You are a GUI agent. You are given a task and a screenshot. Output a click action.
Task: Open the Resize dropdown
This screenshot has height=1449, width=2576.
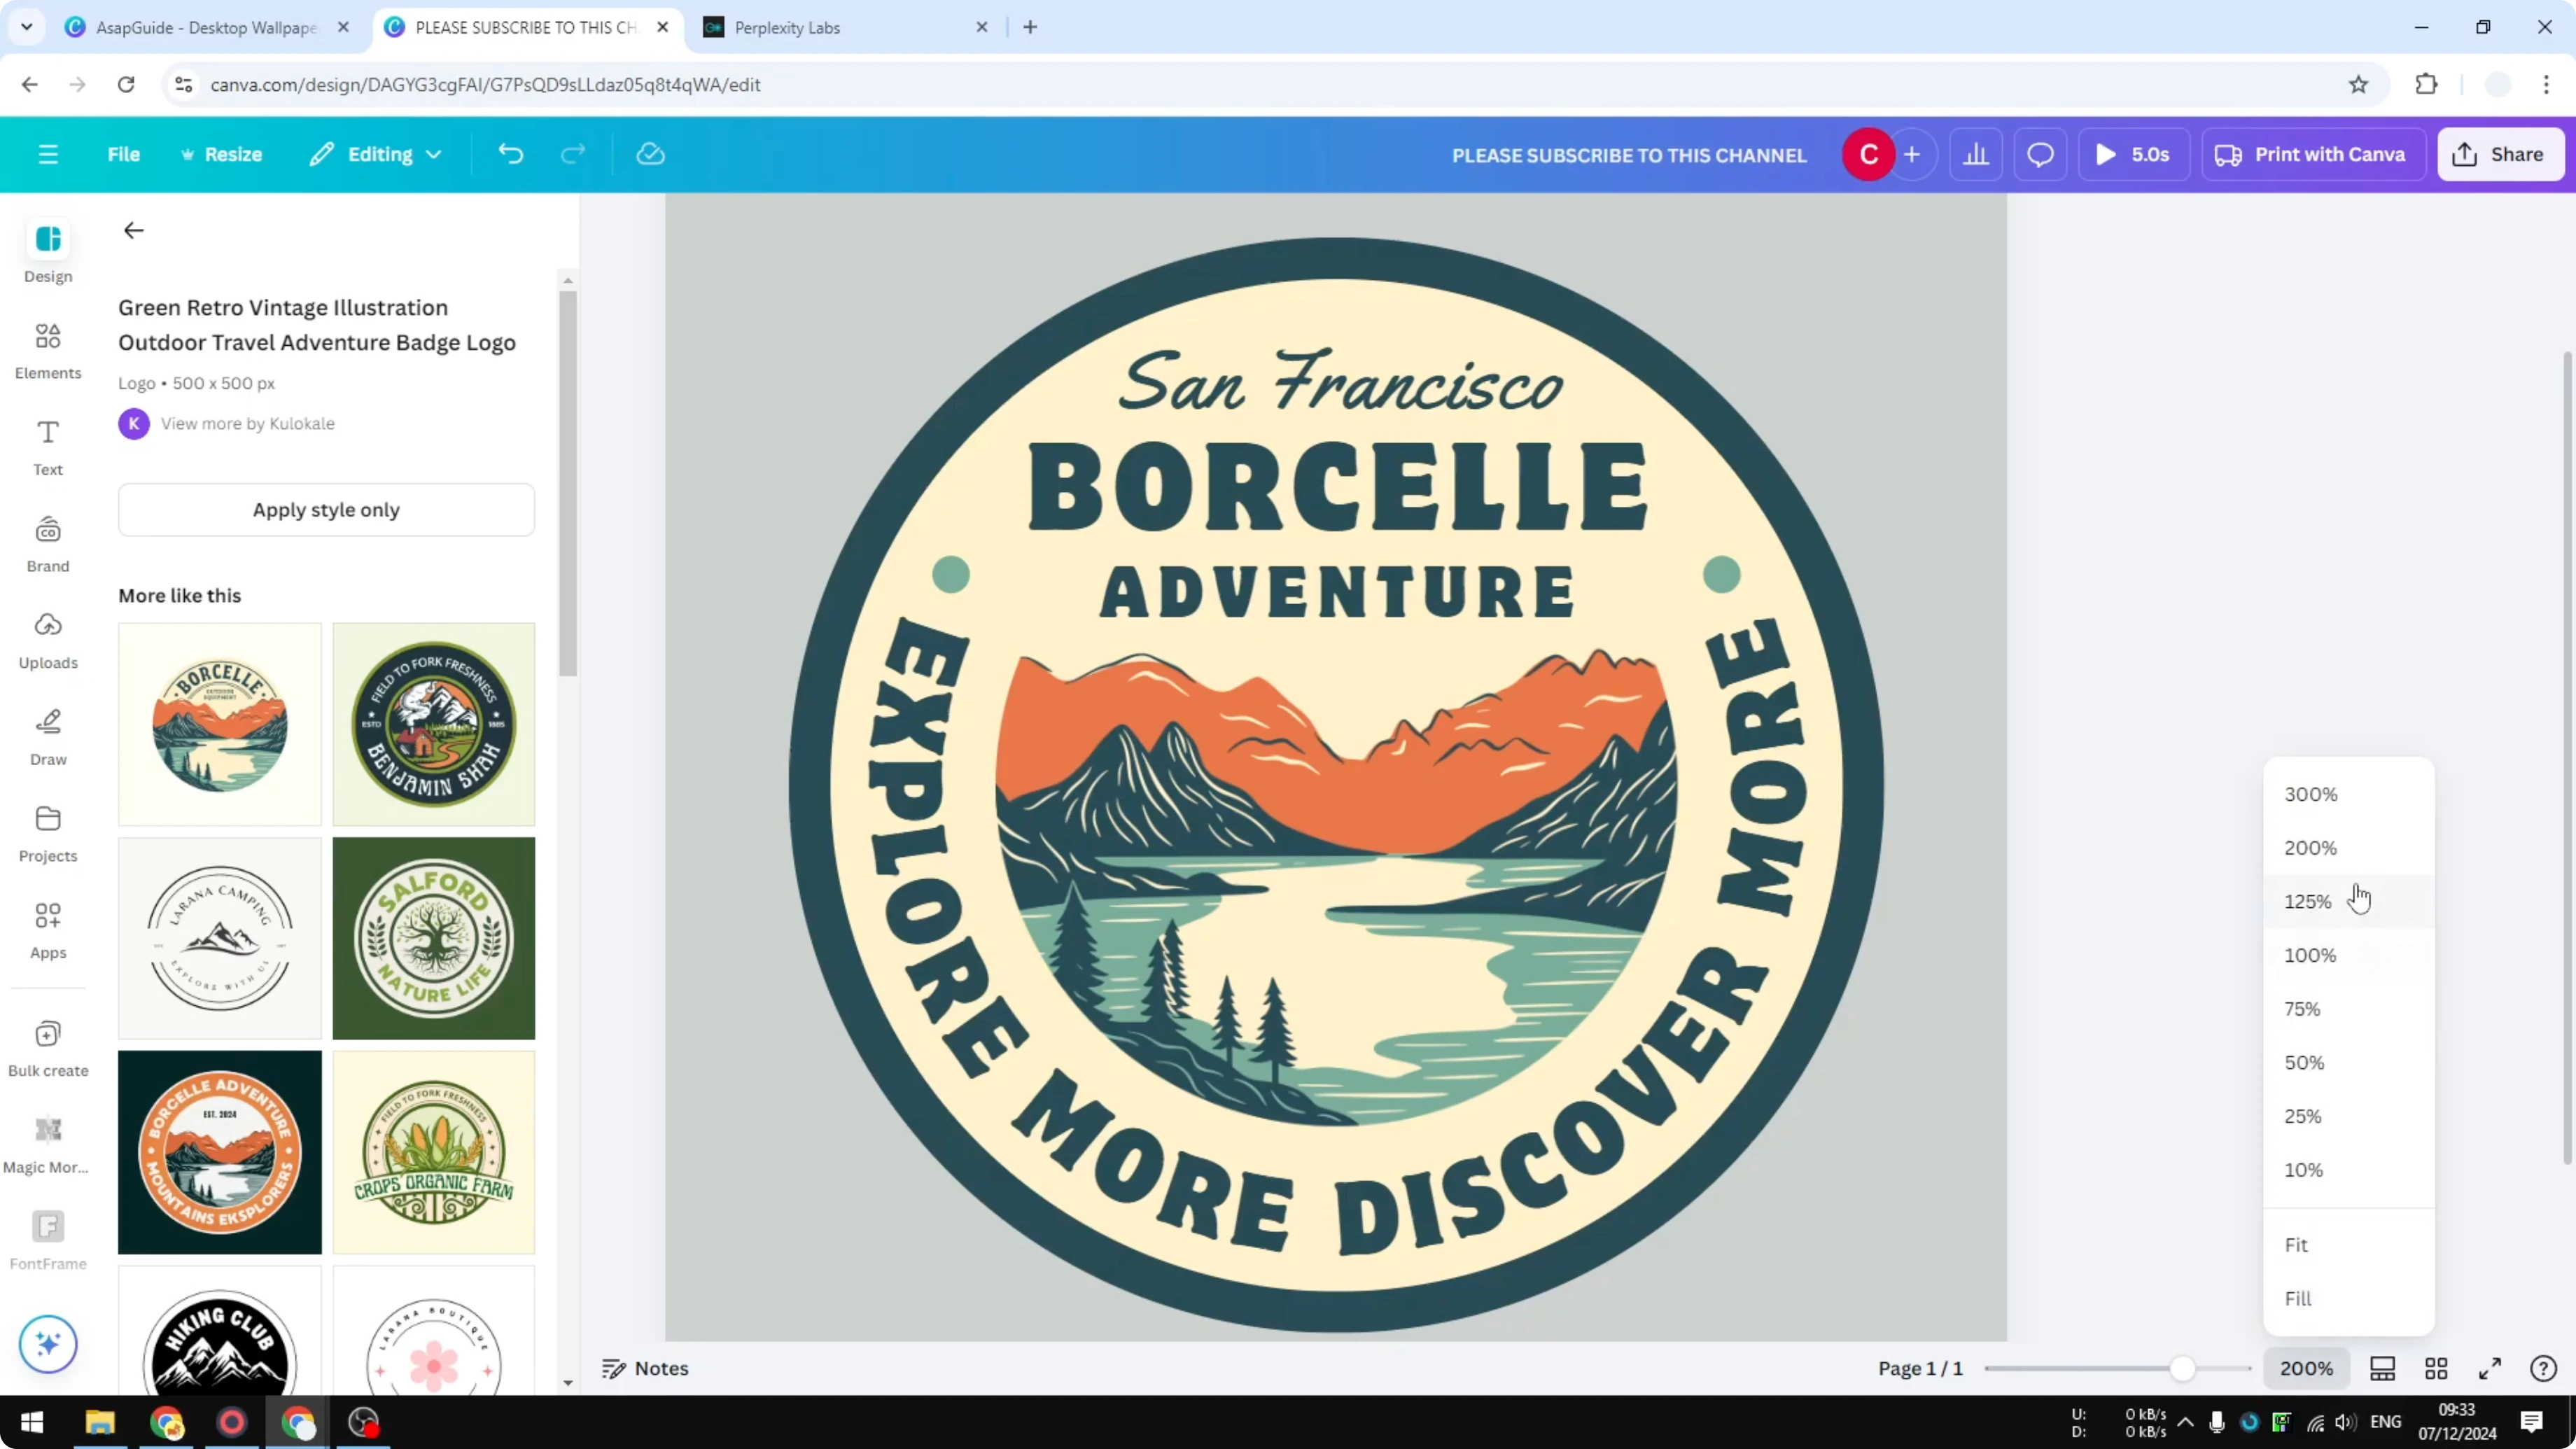click(x=222, y=154)
